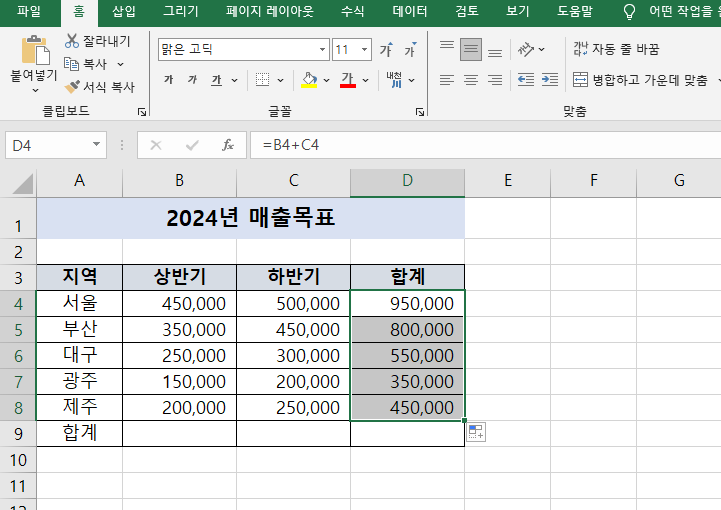Switch to the 페이지 레이아웃 tab
This screenshot has height=510, width=721.
pyautogui.click(x=269, y=11)
